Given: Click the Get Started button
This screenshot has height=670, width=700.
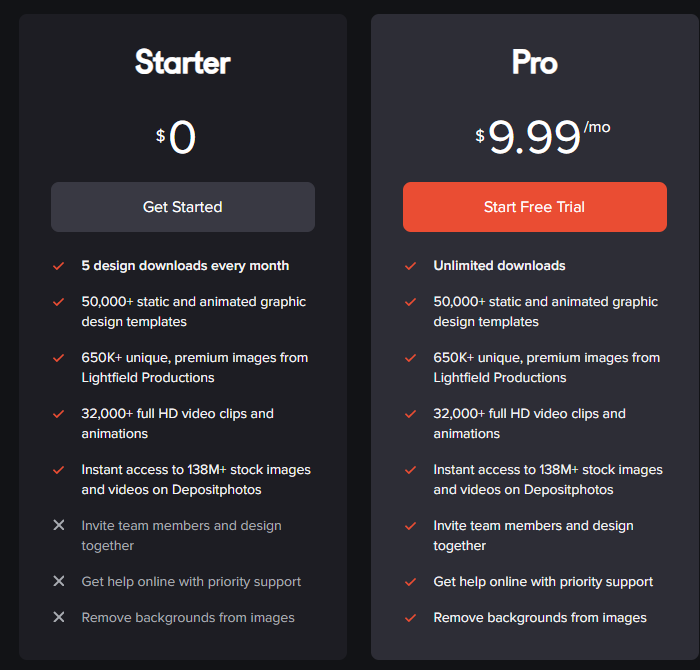Looking at the screenshot, I should [183, 207].
